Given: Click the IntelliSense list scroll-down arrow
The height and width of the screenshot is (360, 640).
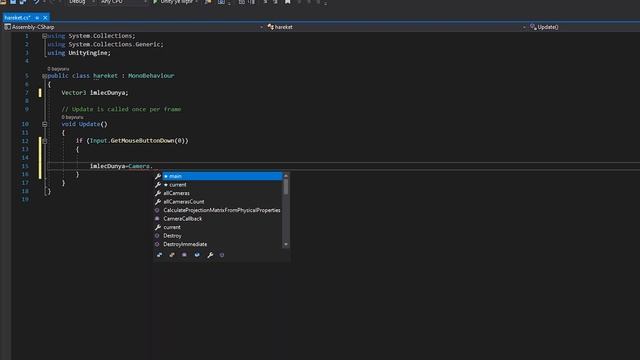Looking at the screenshot, I should [286, 244].
